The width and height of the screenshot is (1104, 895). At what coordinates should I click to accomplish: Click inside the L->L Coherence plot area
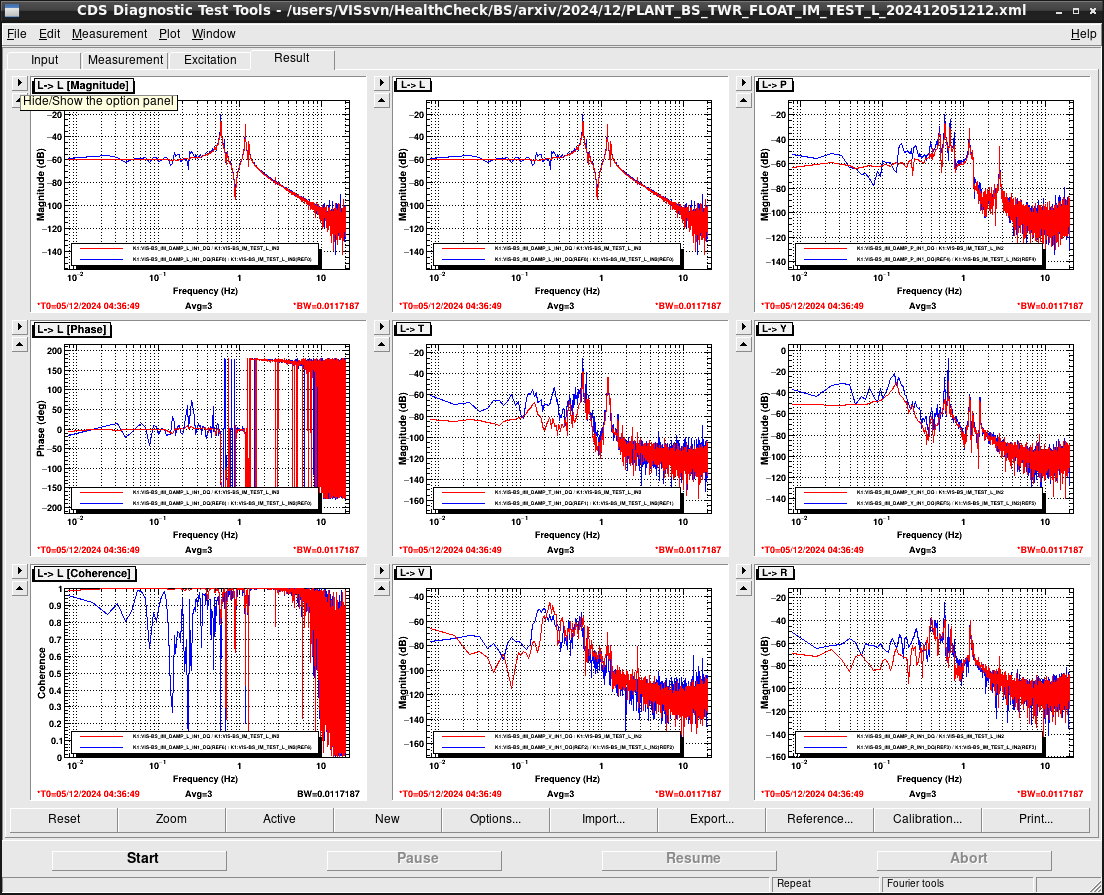(x=207, y=673)
